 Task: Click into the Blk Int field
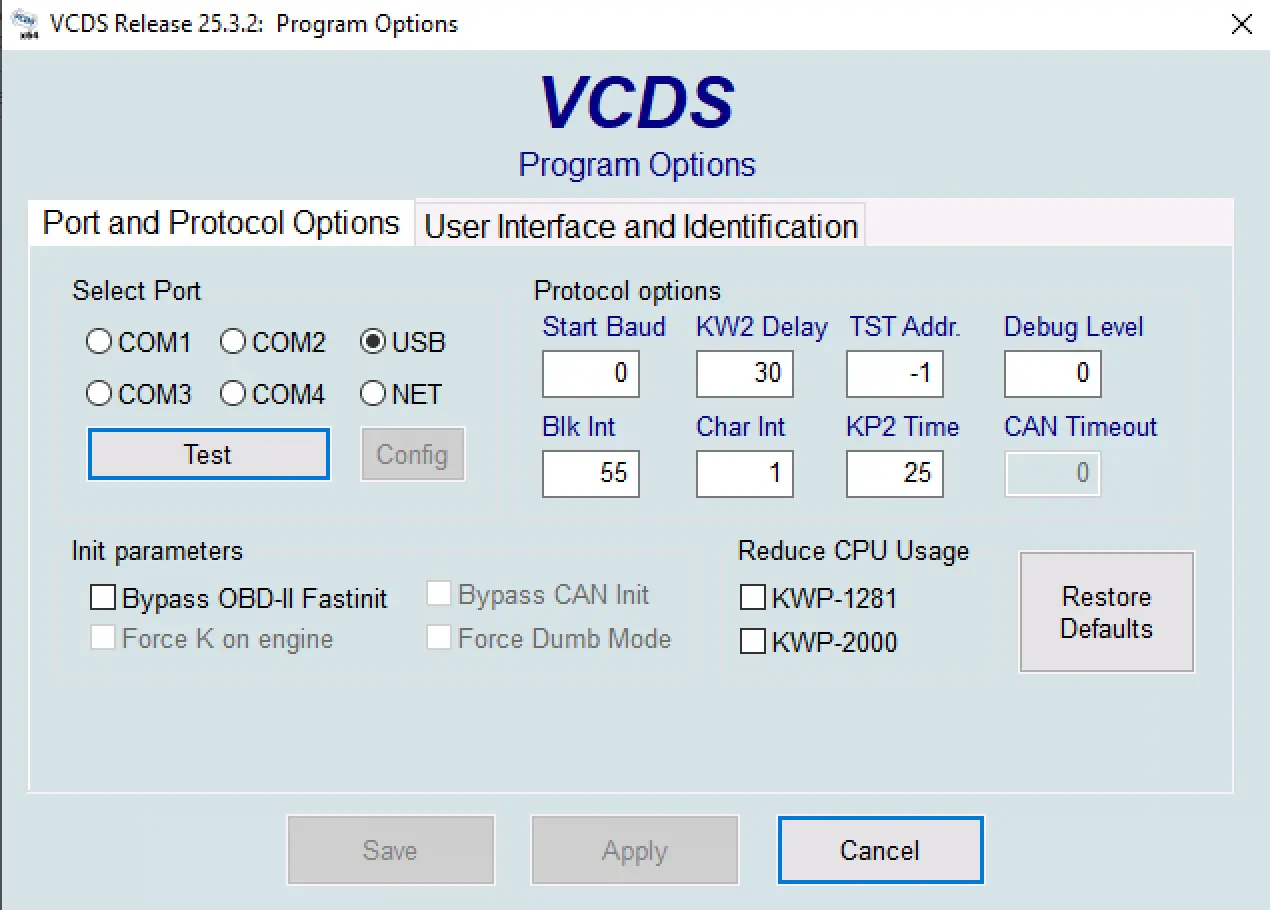(591, 473)
